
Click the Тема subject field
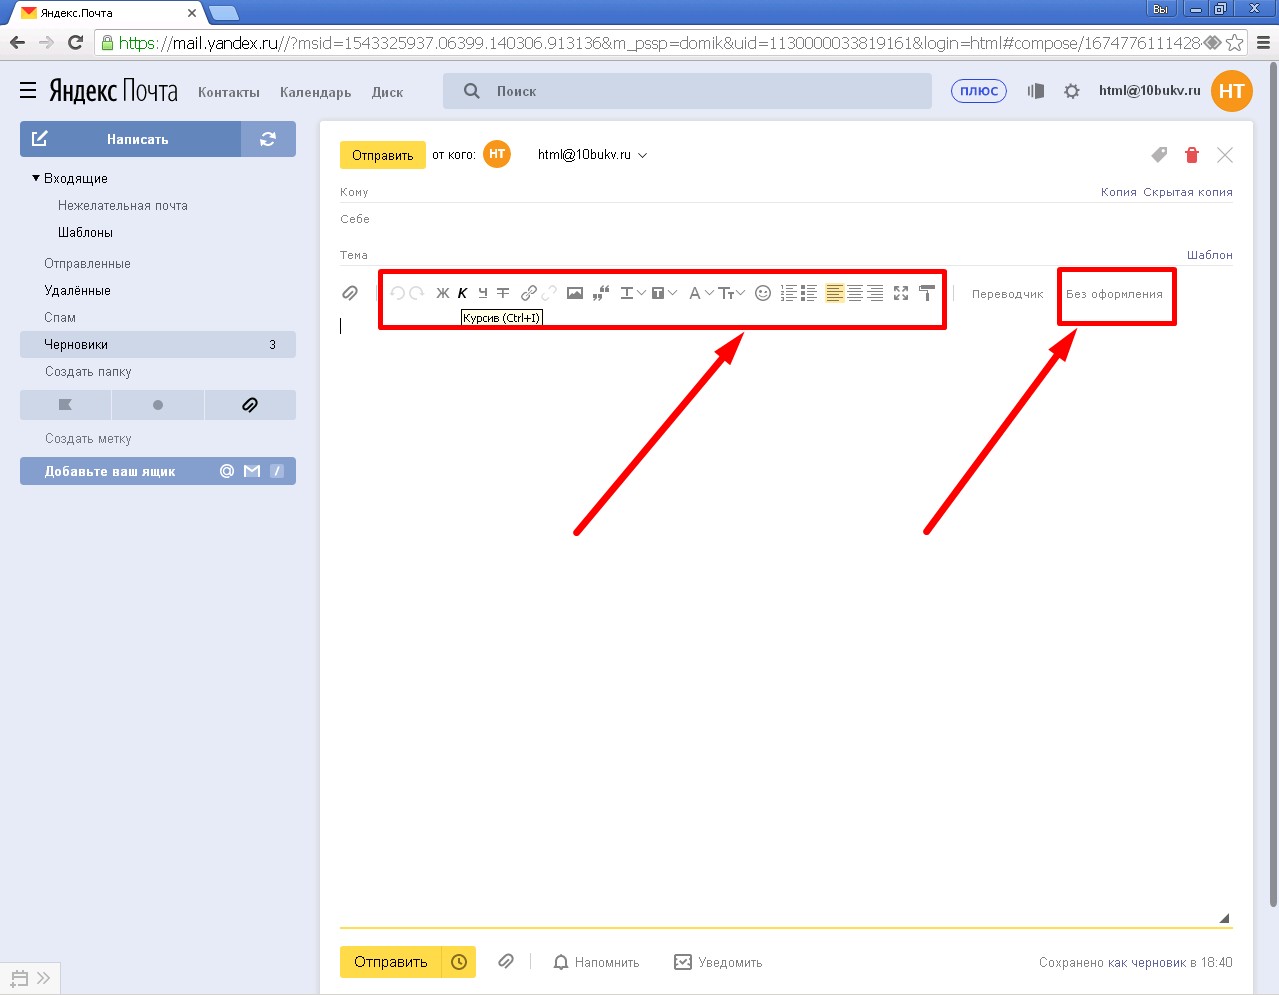pos(760,255)
